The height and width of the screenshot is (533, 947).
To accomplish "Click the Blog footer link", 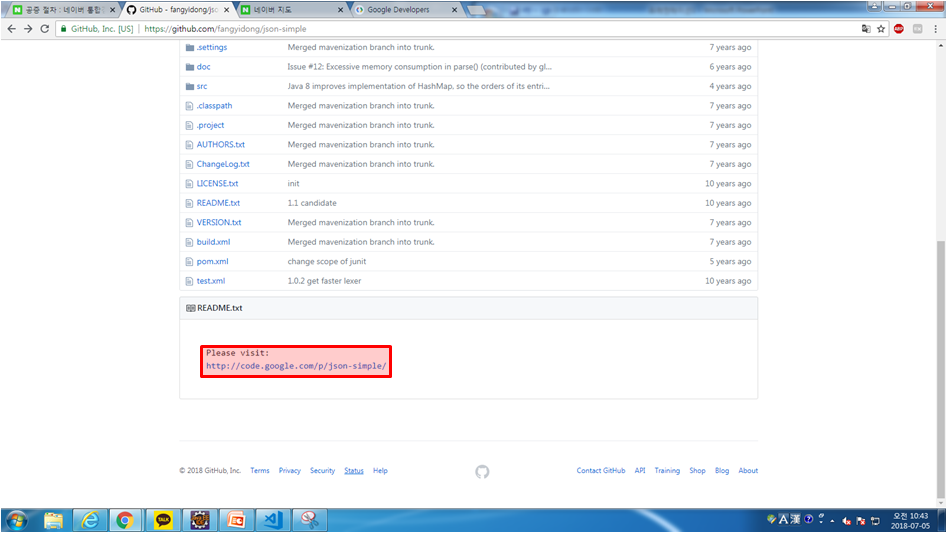I will [x=722, y=470].
